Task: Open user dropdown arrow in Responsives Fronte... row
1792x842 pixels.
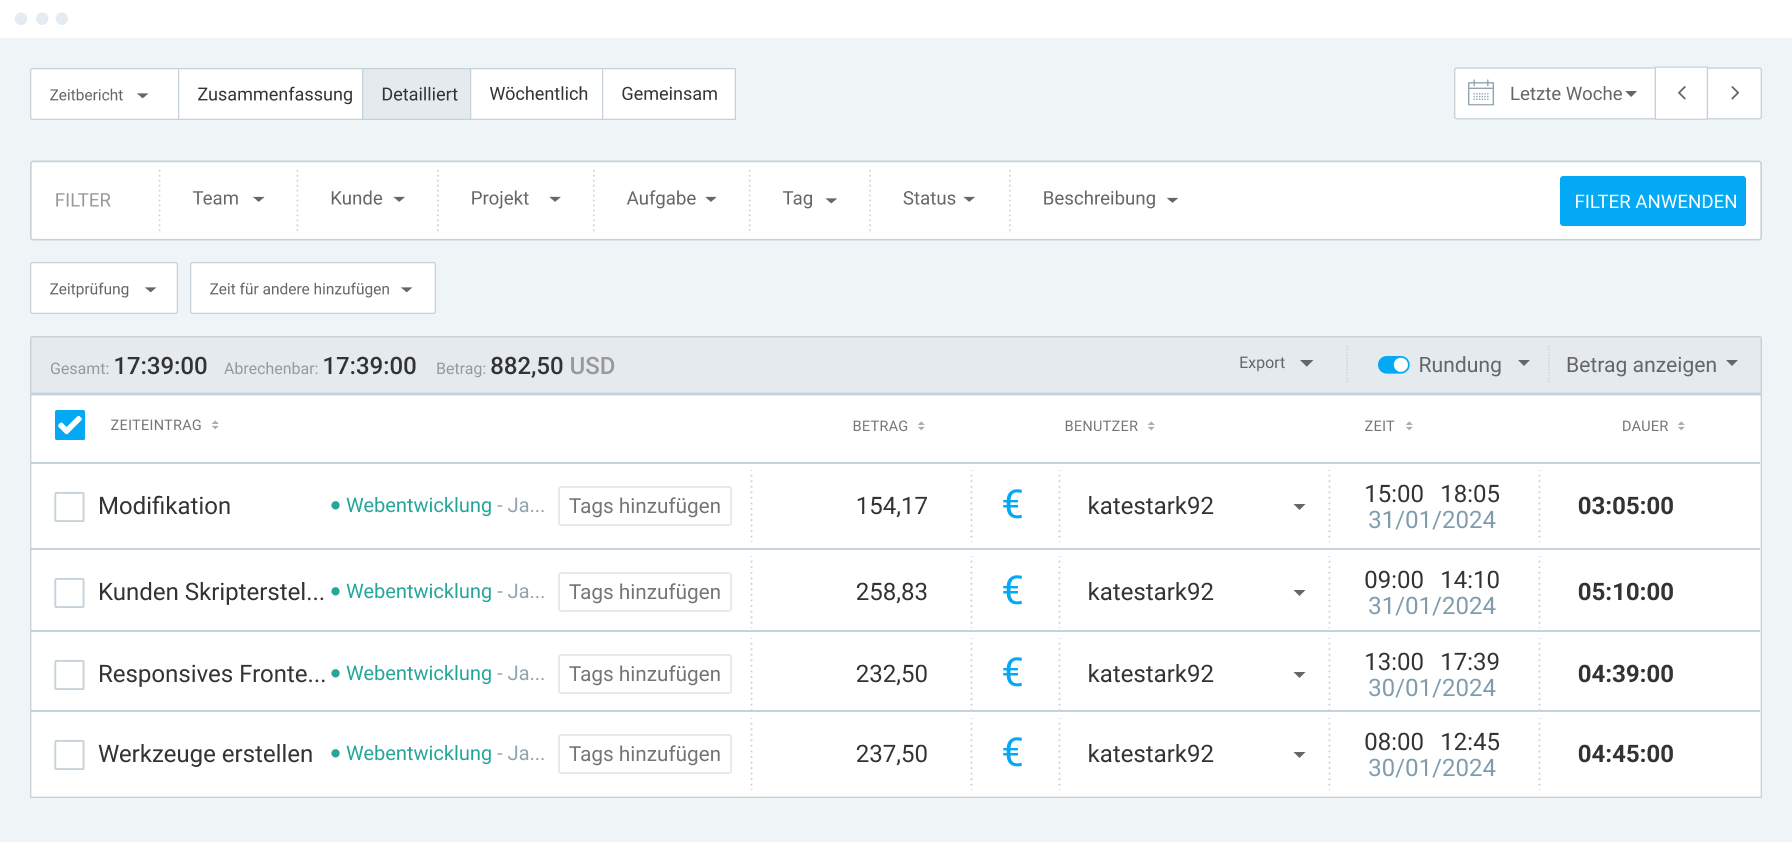Action: point(1299,675)
